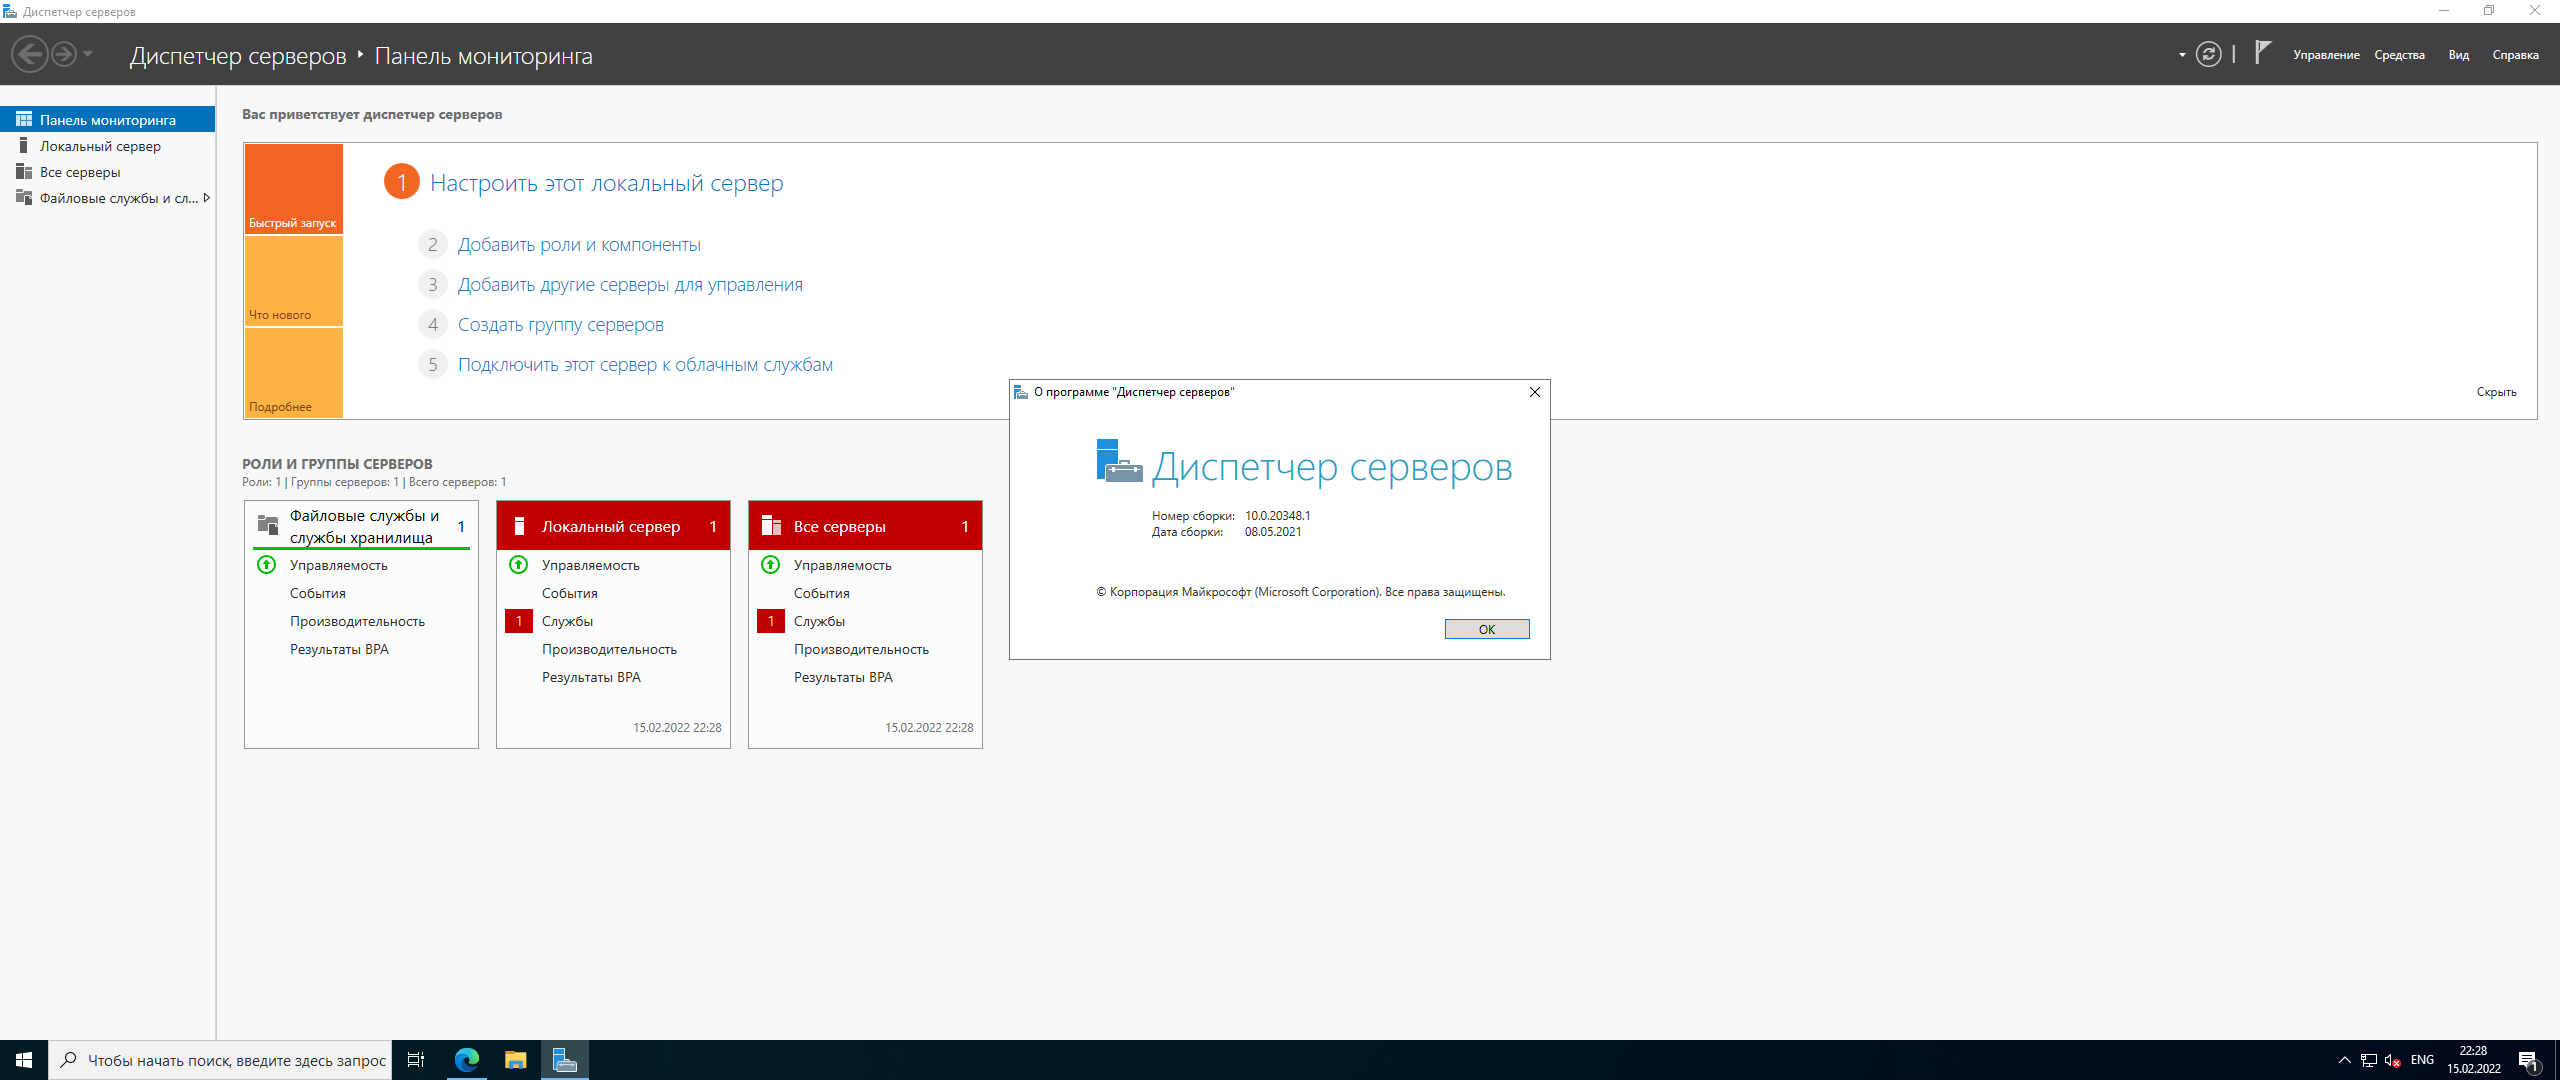Screen dimensions: 2560x1080
Task: Click the Локальный сервер tile header
Action: click(x=613, y=526)
